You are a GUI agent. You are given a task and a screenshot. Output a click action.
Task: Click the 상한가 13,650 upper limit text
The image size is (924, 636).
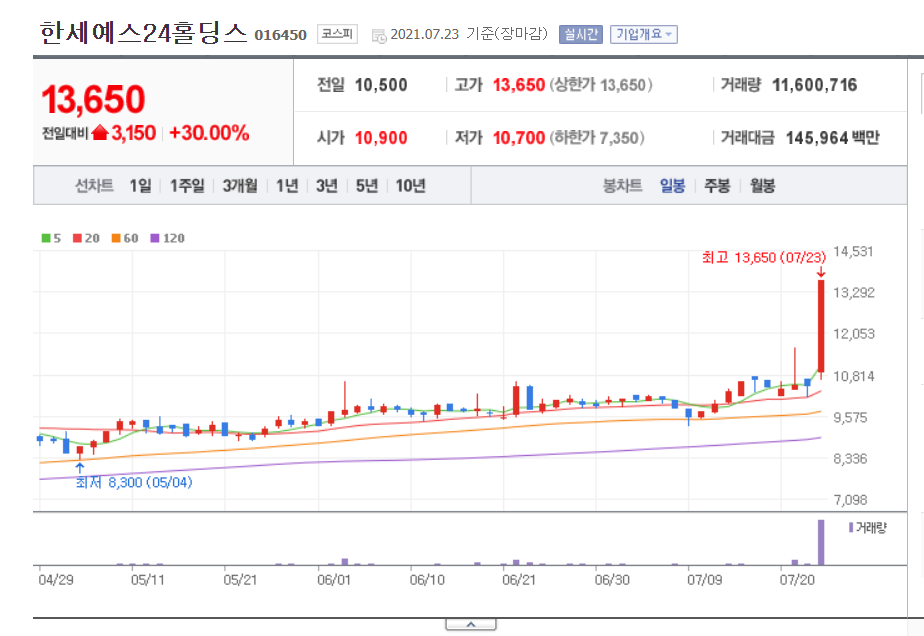click(601, 85)
